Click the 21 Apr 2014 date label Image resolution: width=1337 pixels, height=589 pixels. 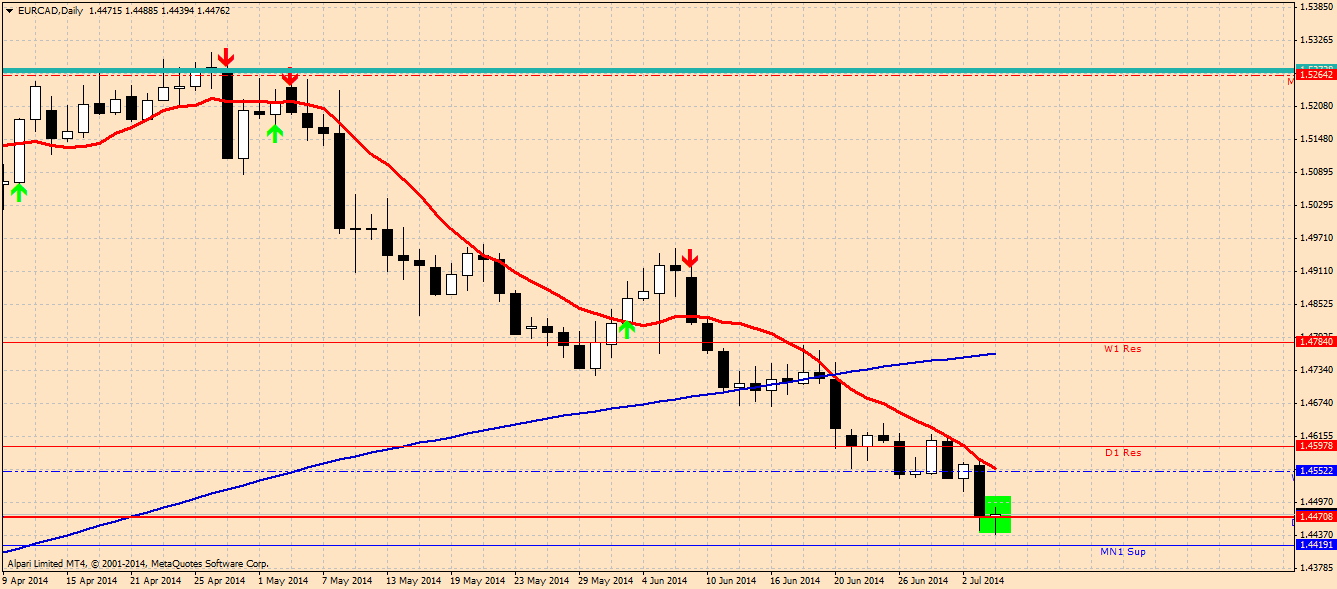point(155,580)
